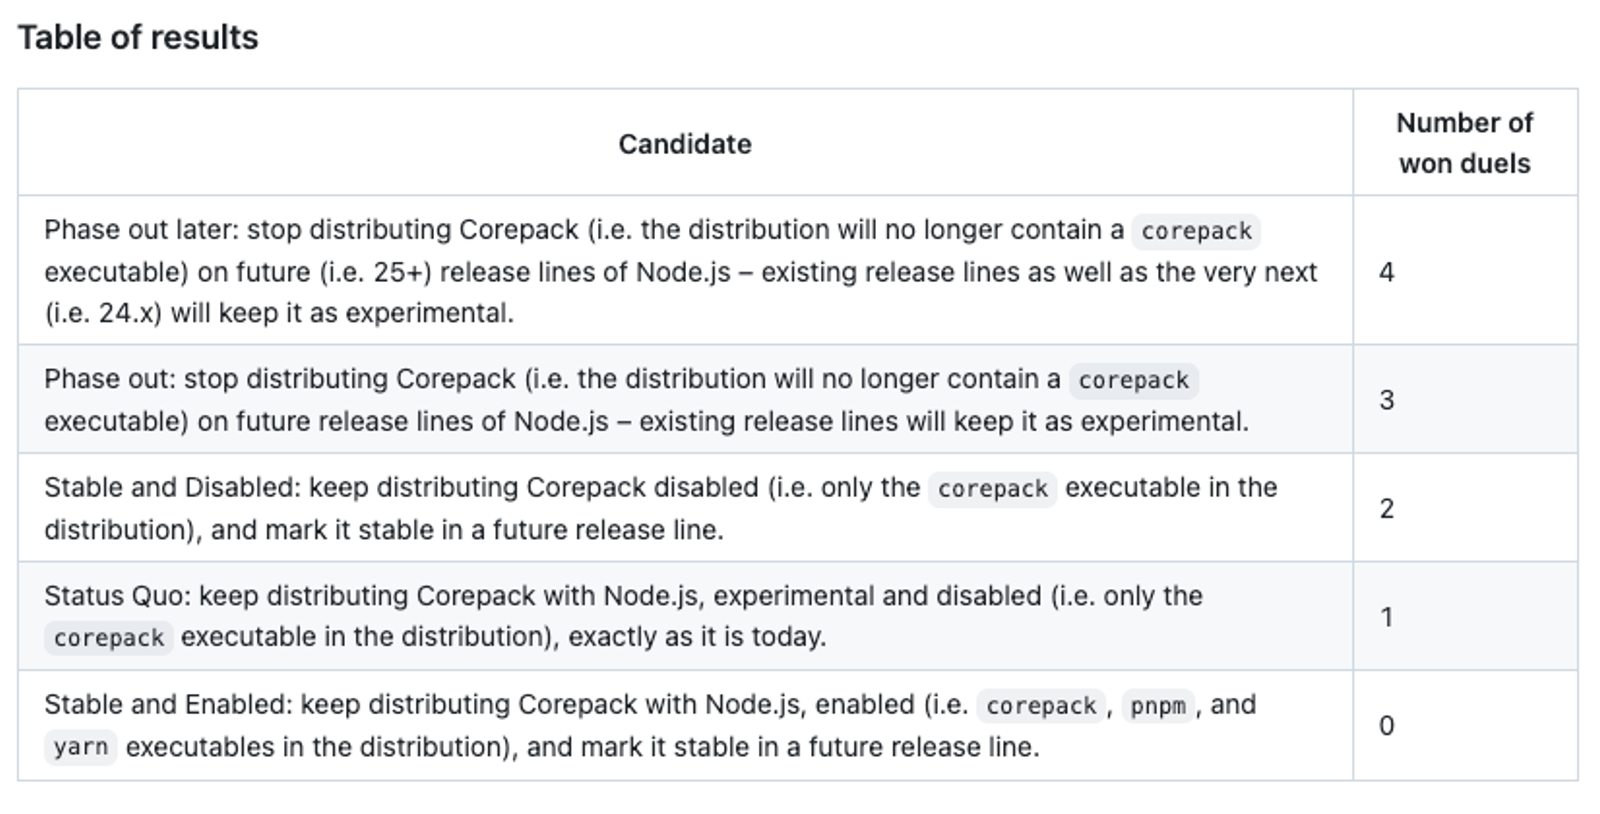Click corepack code tag in Phase out row

click(x=1133, y=380)
